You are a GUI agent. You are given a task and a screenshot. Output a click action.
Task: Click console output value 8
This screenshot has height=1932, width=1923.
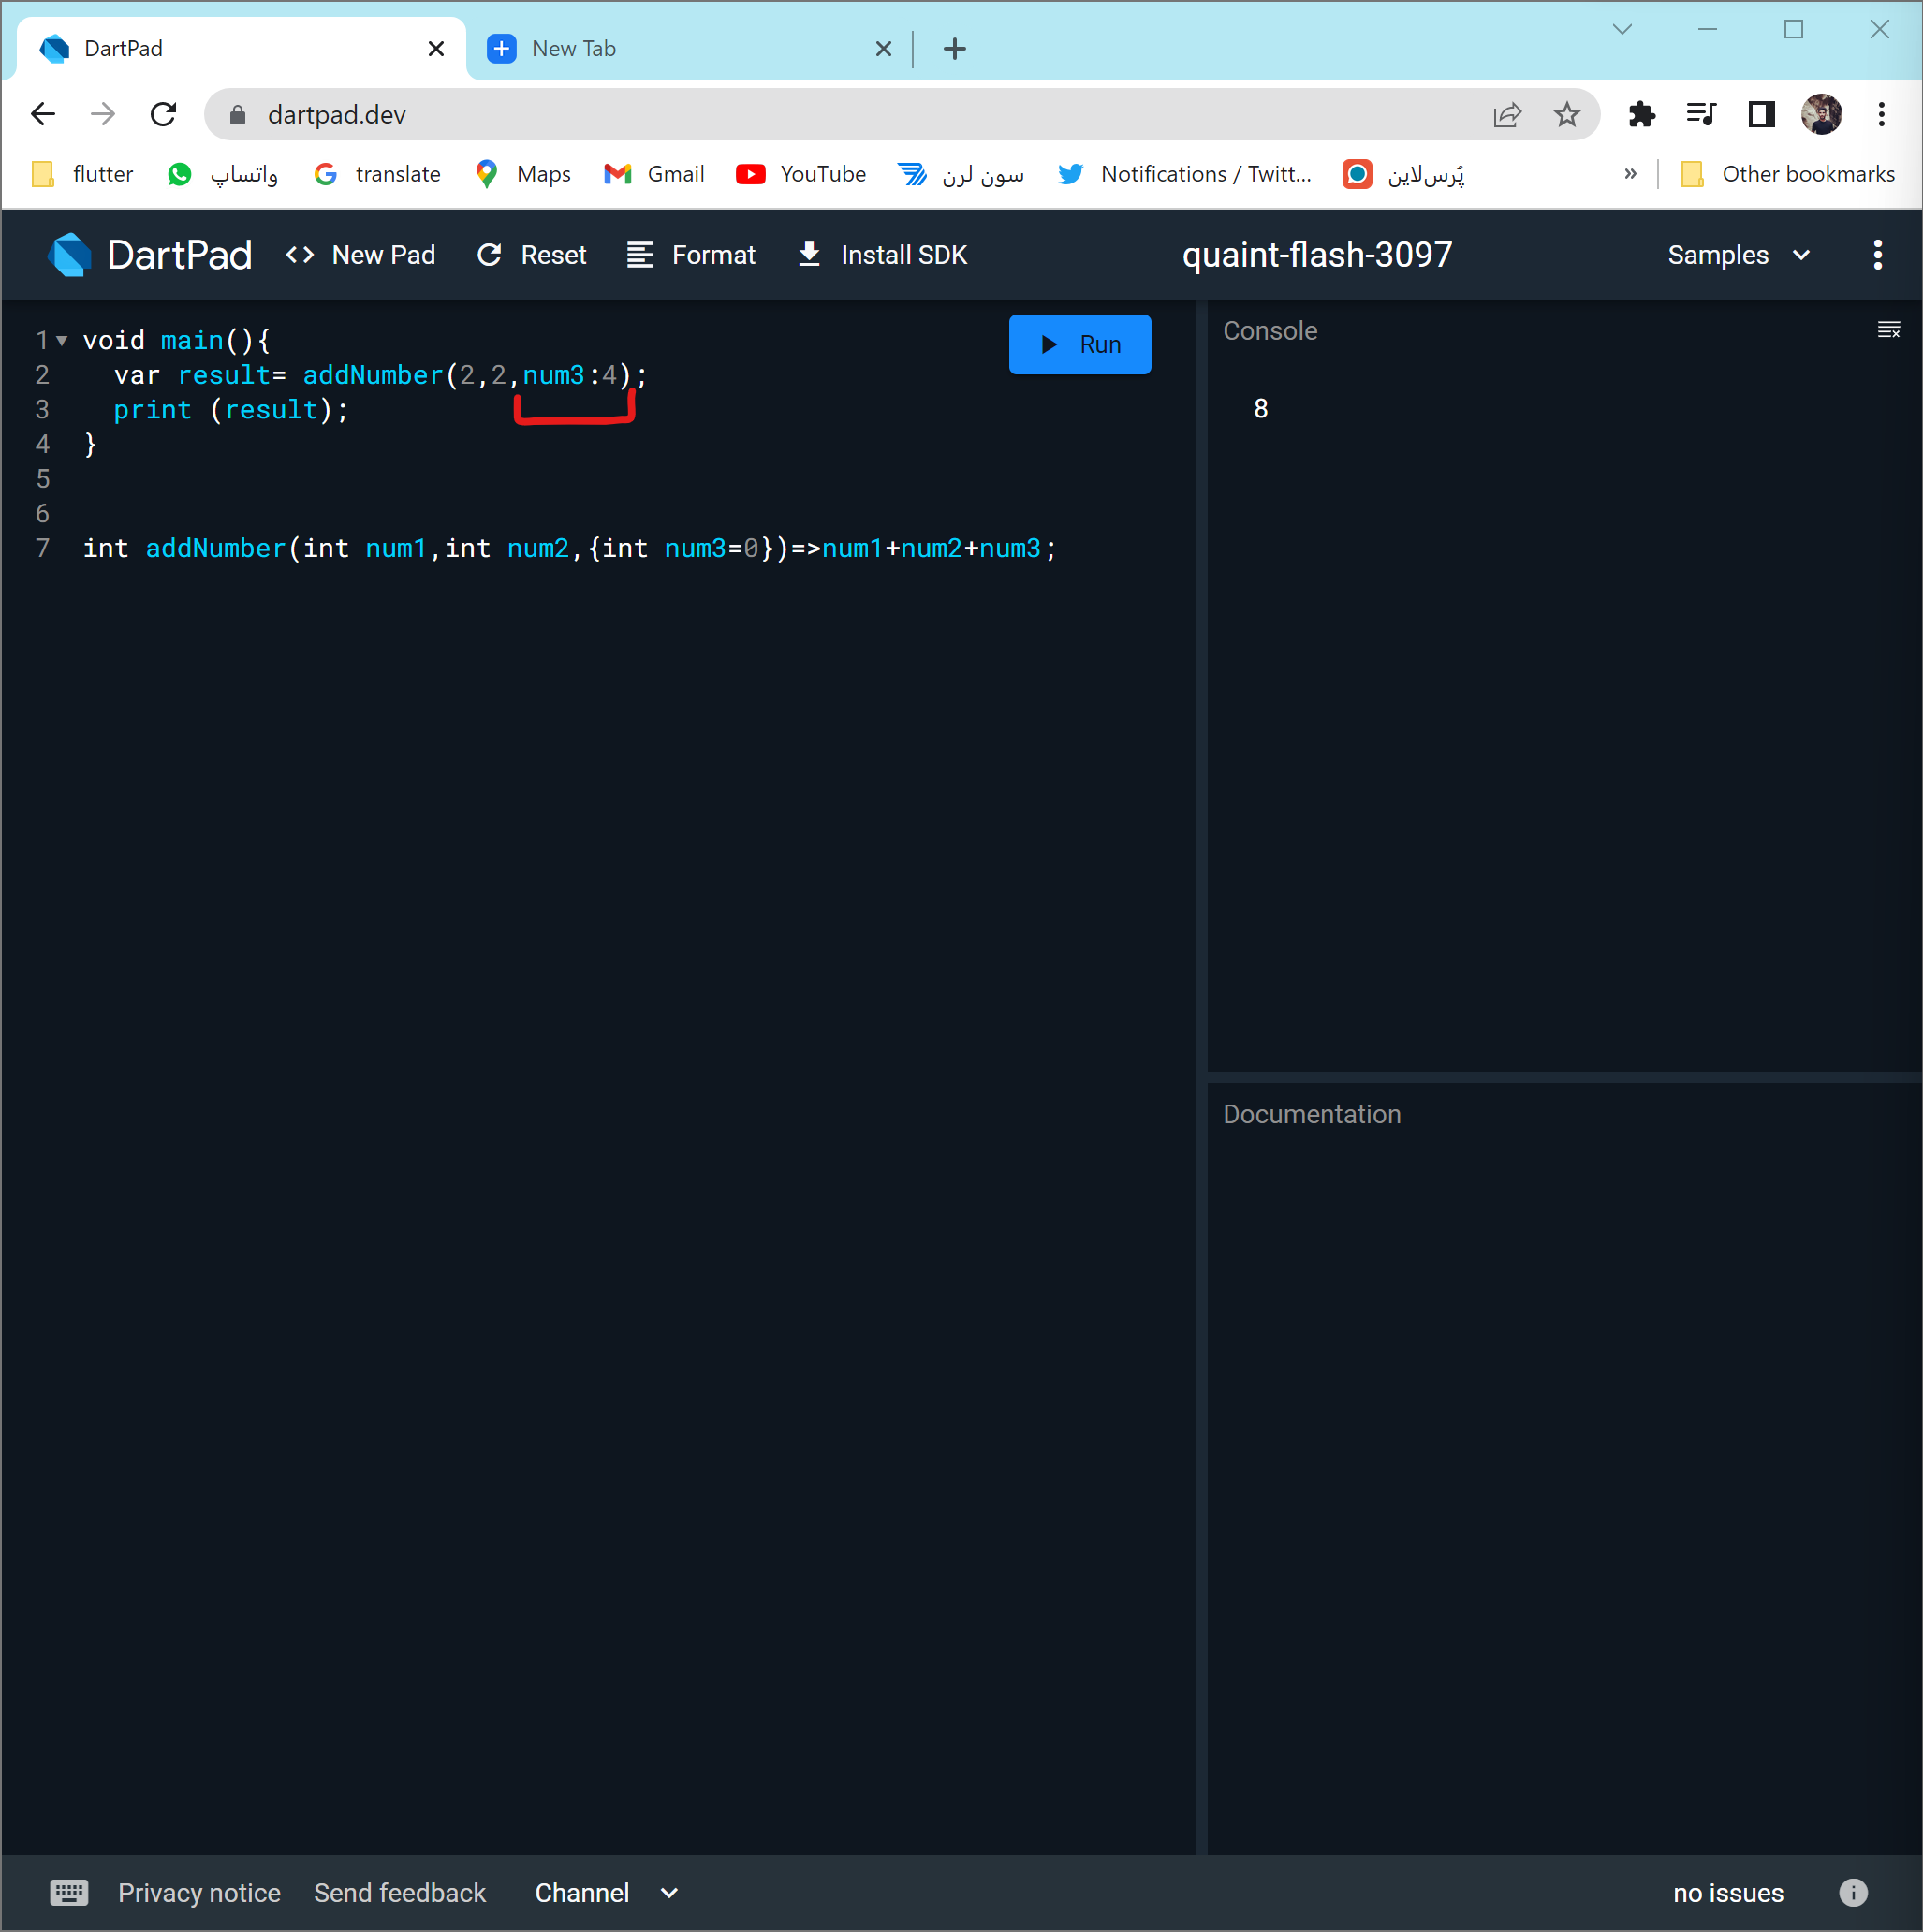tap(1260, 408)
